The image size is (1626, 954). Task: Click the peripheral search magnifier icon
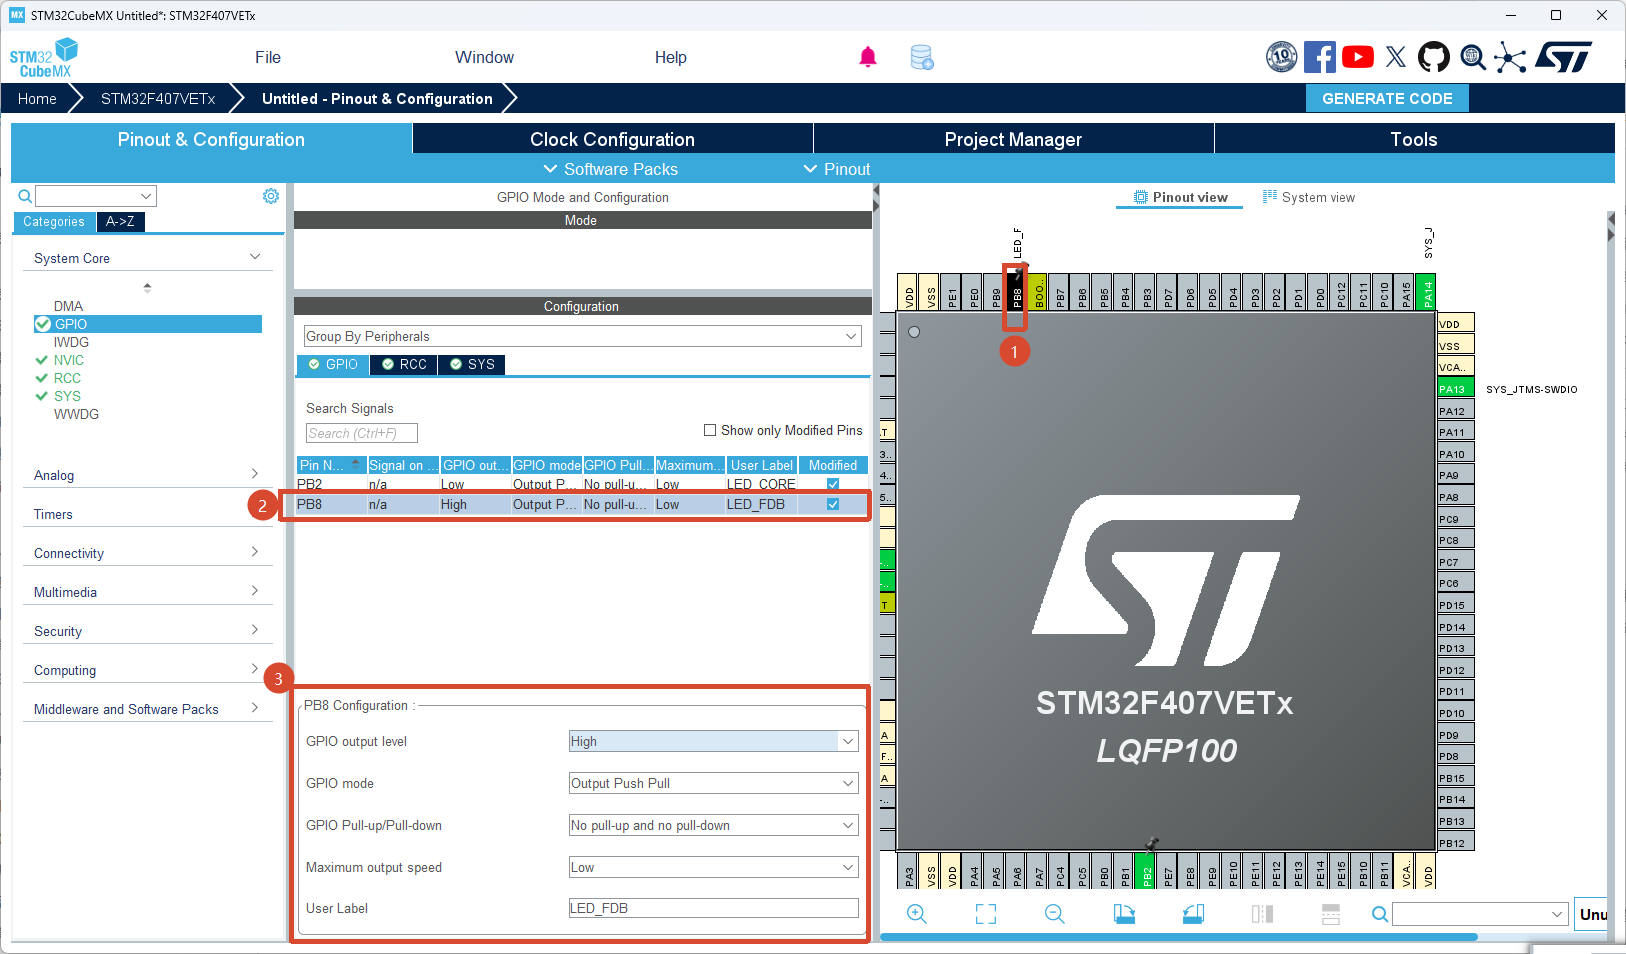point(24,196)
